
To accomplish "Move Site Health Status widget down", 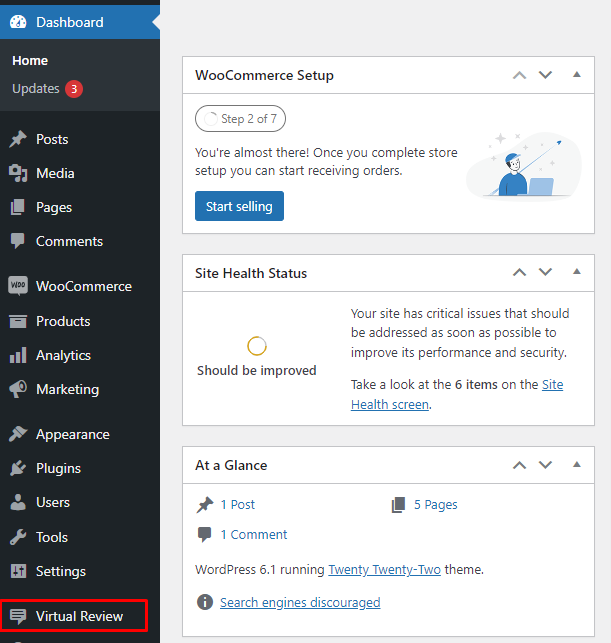I will [x=545, y=272].
